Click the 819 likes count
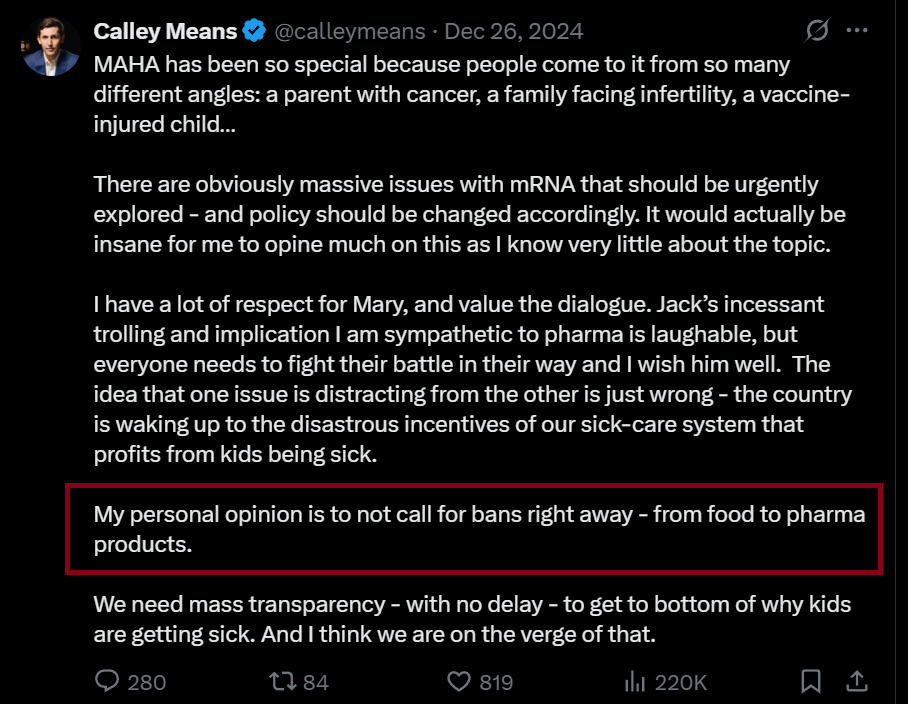Viewport: 908px width, 704px height. tap(496, 683)
